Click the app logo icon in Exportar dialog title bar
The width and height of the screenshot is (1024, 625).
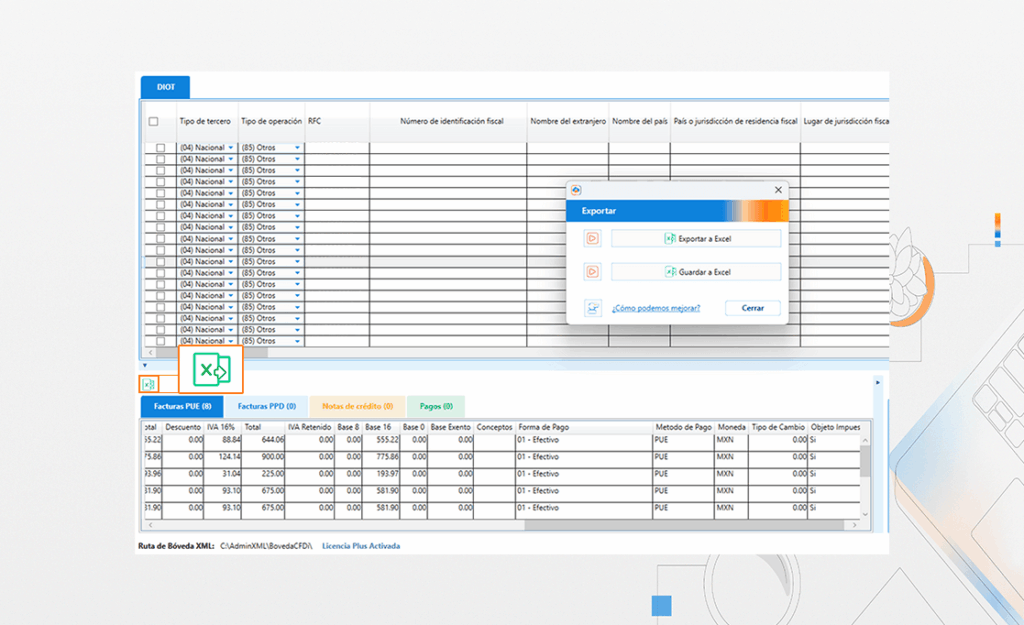577,190
